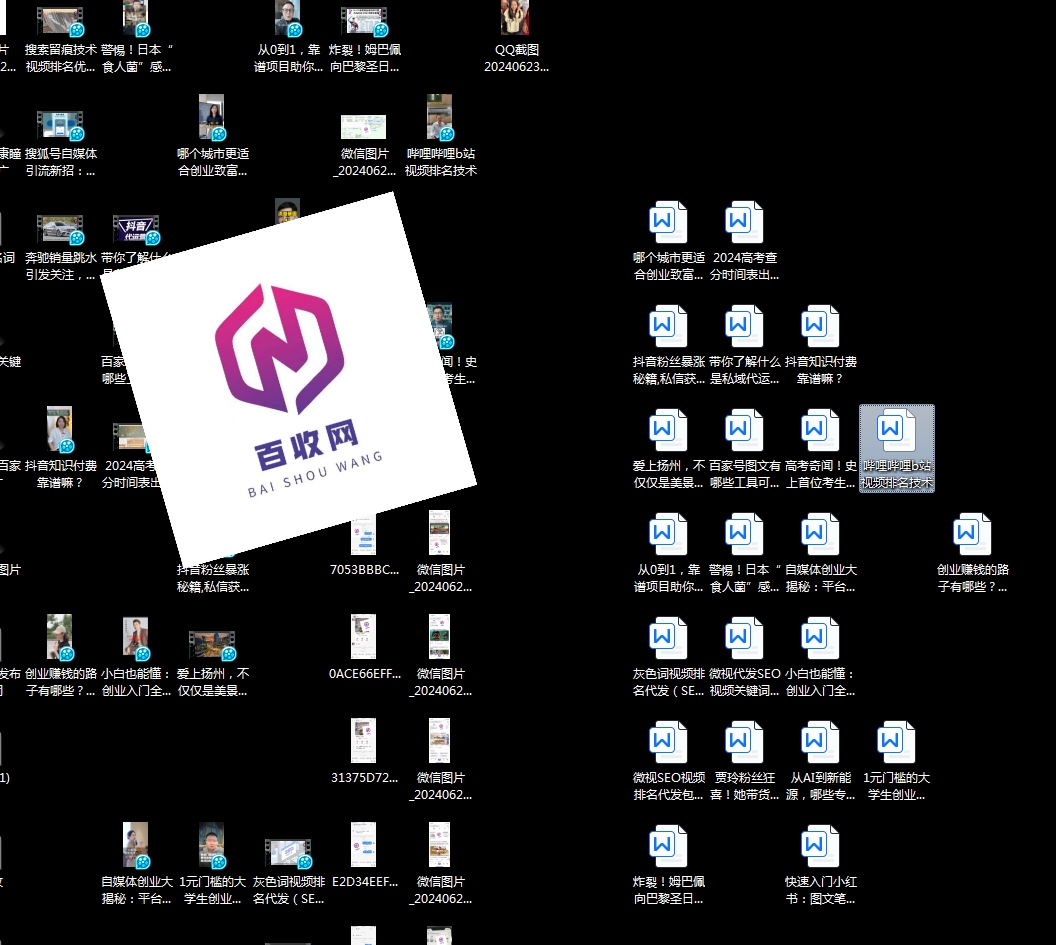
Task: Click the 警惕！日本"食人菌" video file
Action: click(137, 37)
